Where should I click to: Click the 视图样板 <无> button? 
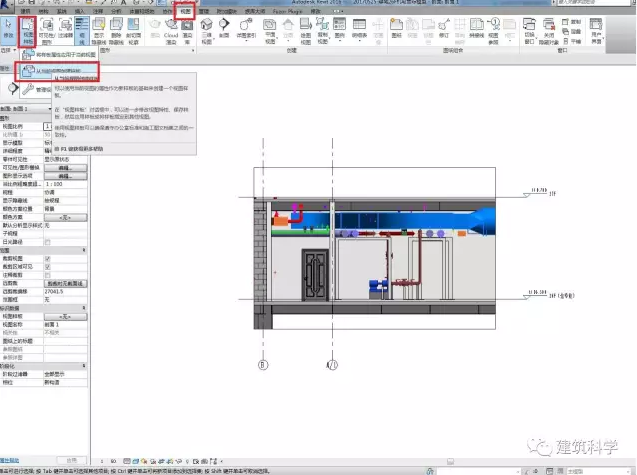65,317
